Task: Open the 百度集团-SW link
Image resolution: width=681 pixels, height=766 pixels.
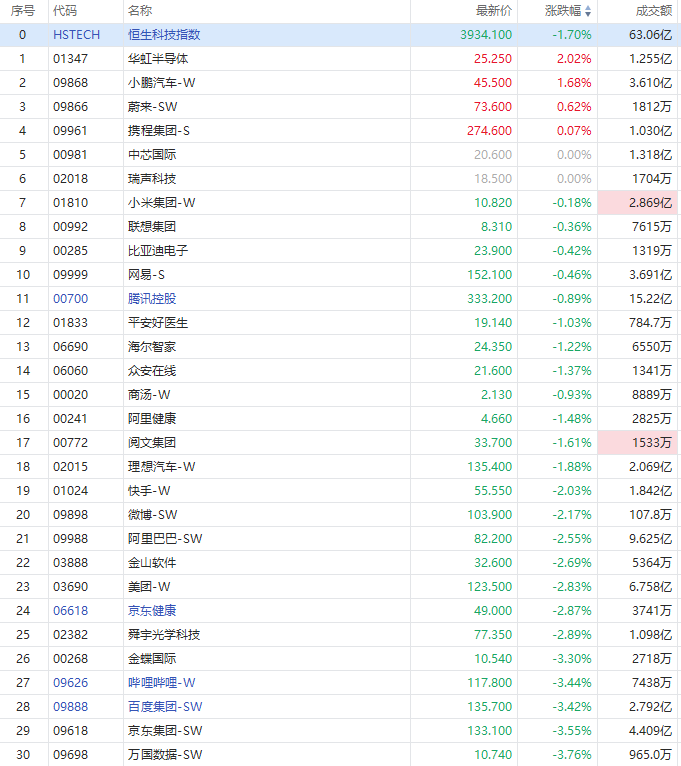Action: [165, 706]
